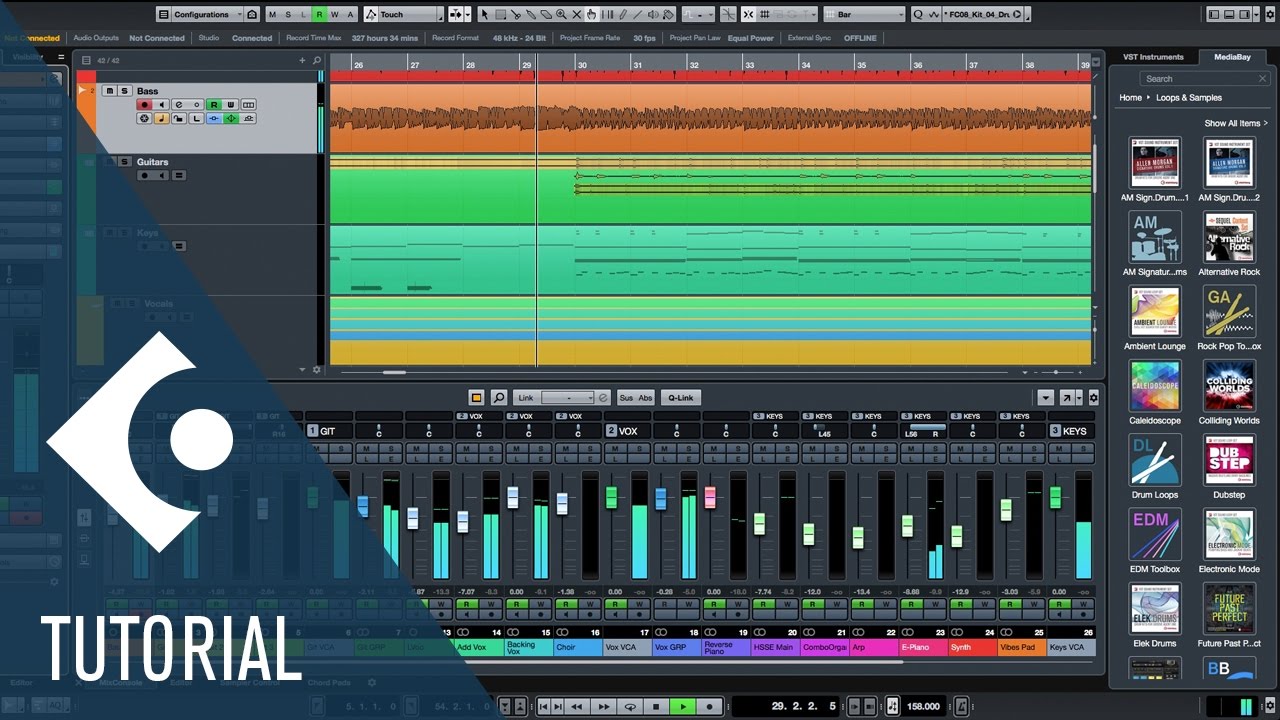This screenshot has height=720, width=1280.
Task: Open the Bar grid type dropdown
Action: point(864,14)
